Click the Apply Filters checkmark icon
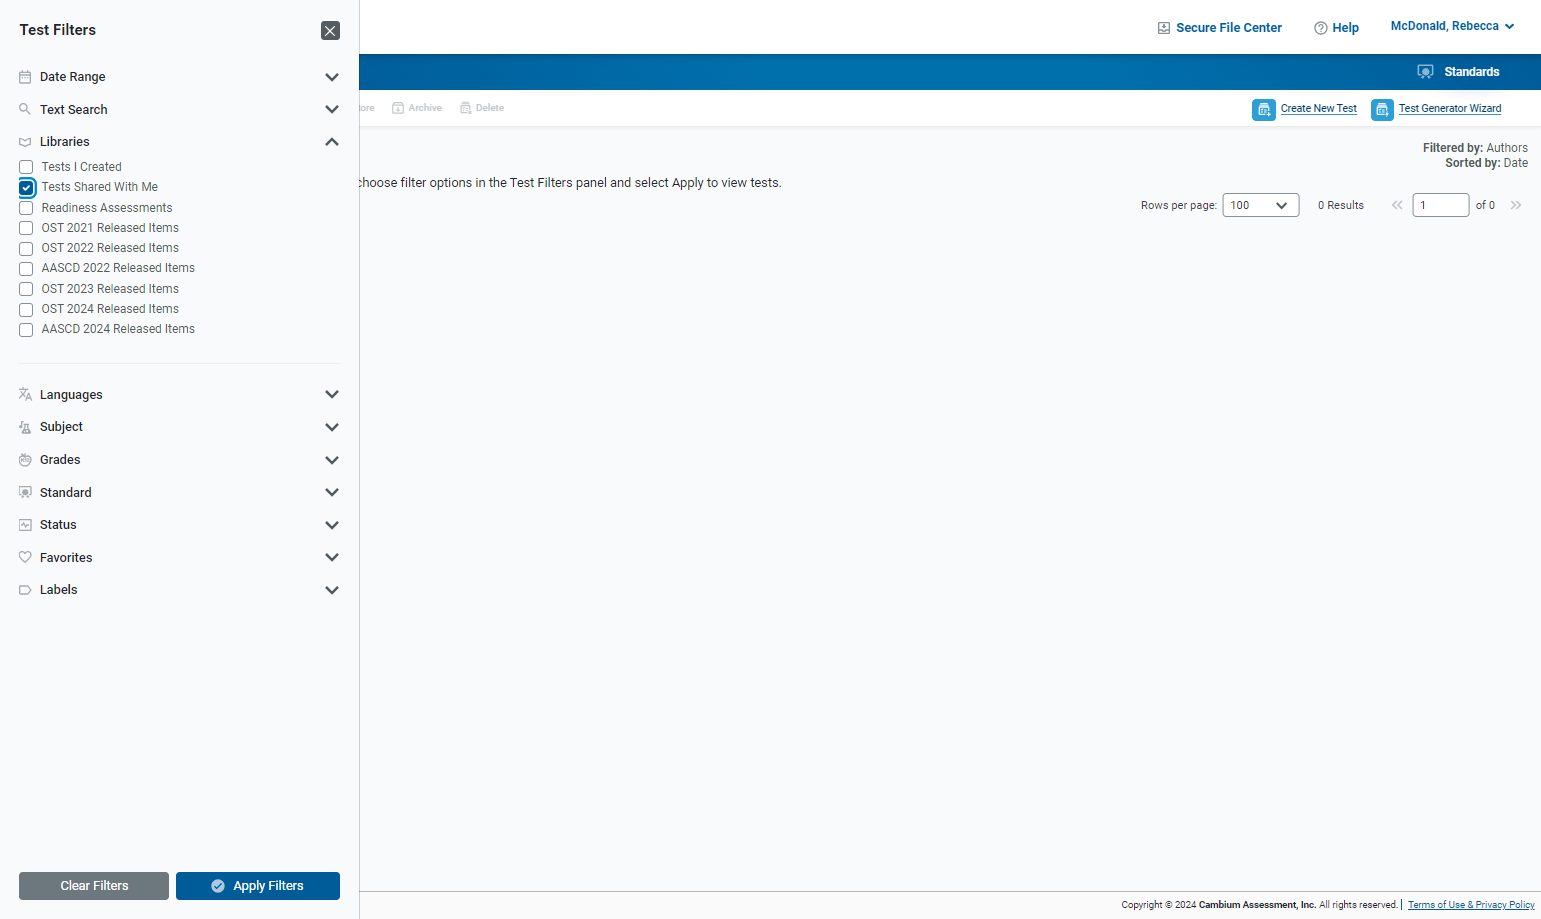 click(x=218, y=886)
